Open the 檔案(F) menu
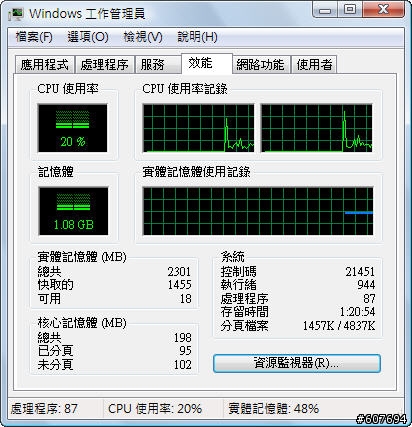 [x=34, y=37]
